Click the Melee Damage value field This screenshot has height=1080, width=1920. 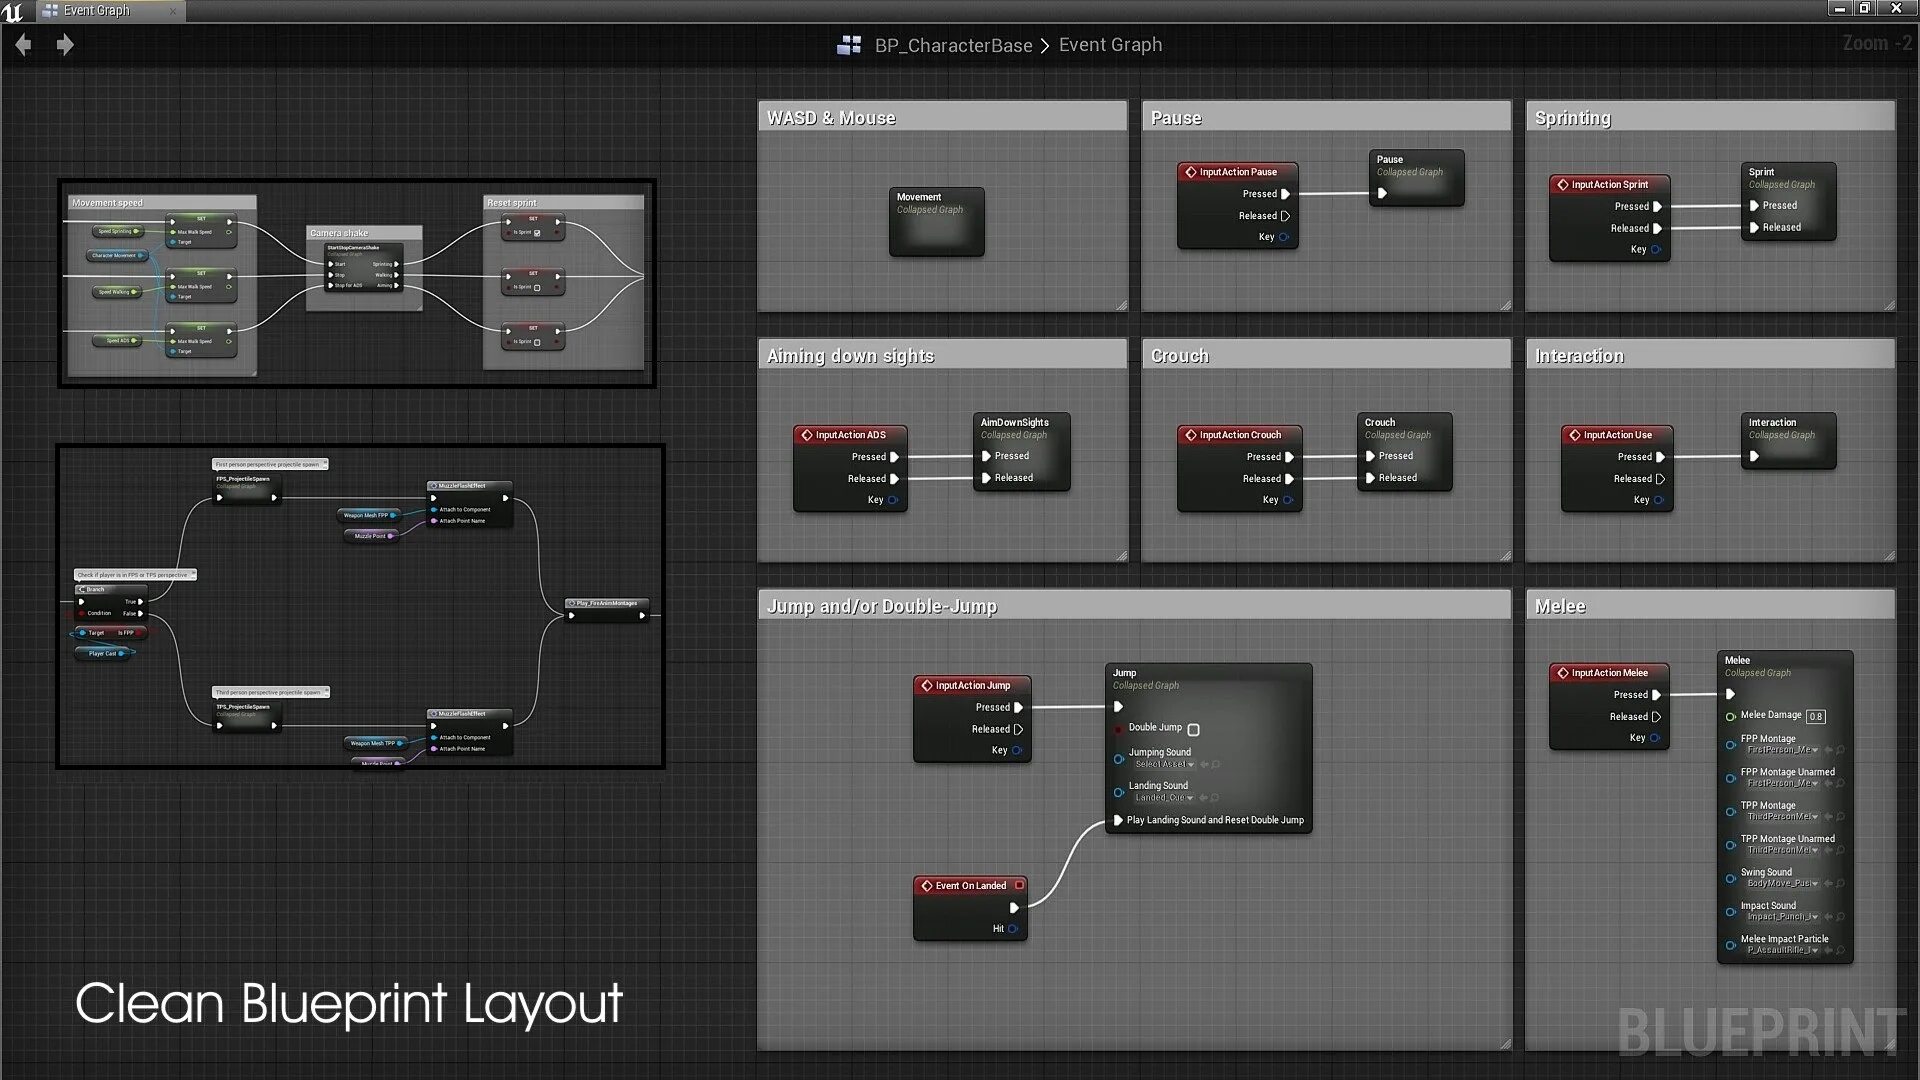tap(1816, 716)
